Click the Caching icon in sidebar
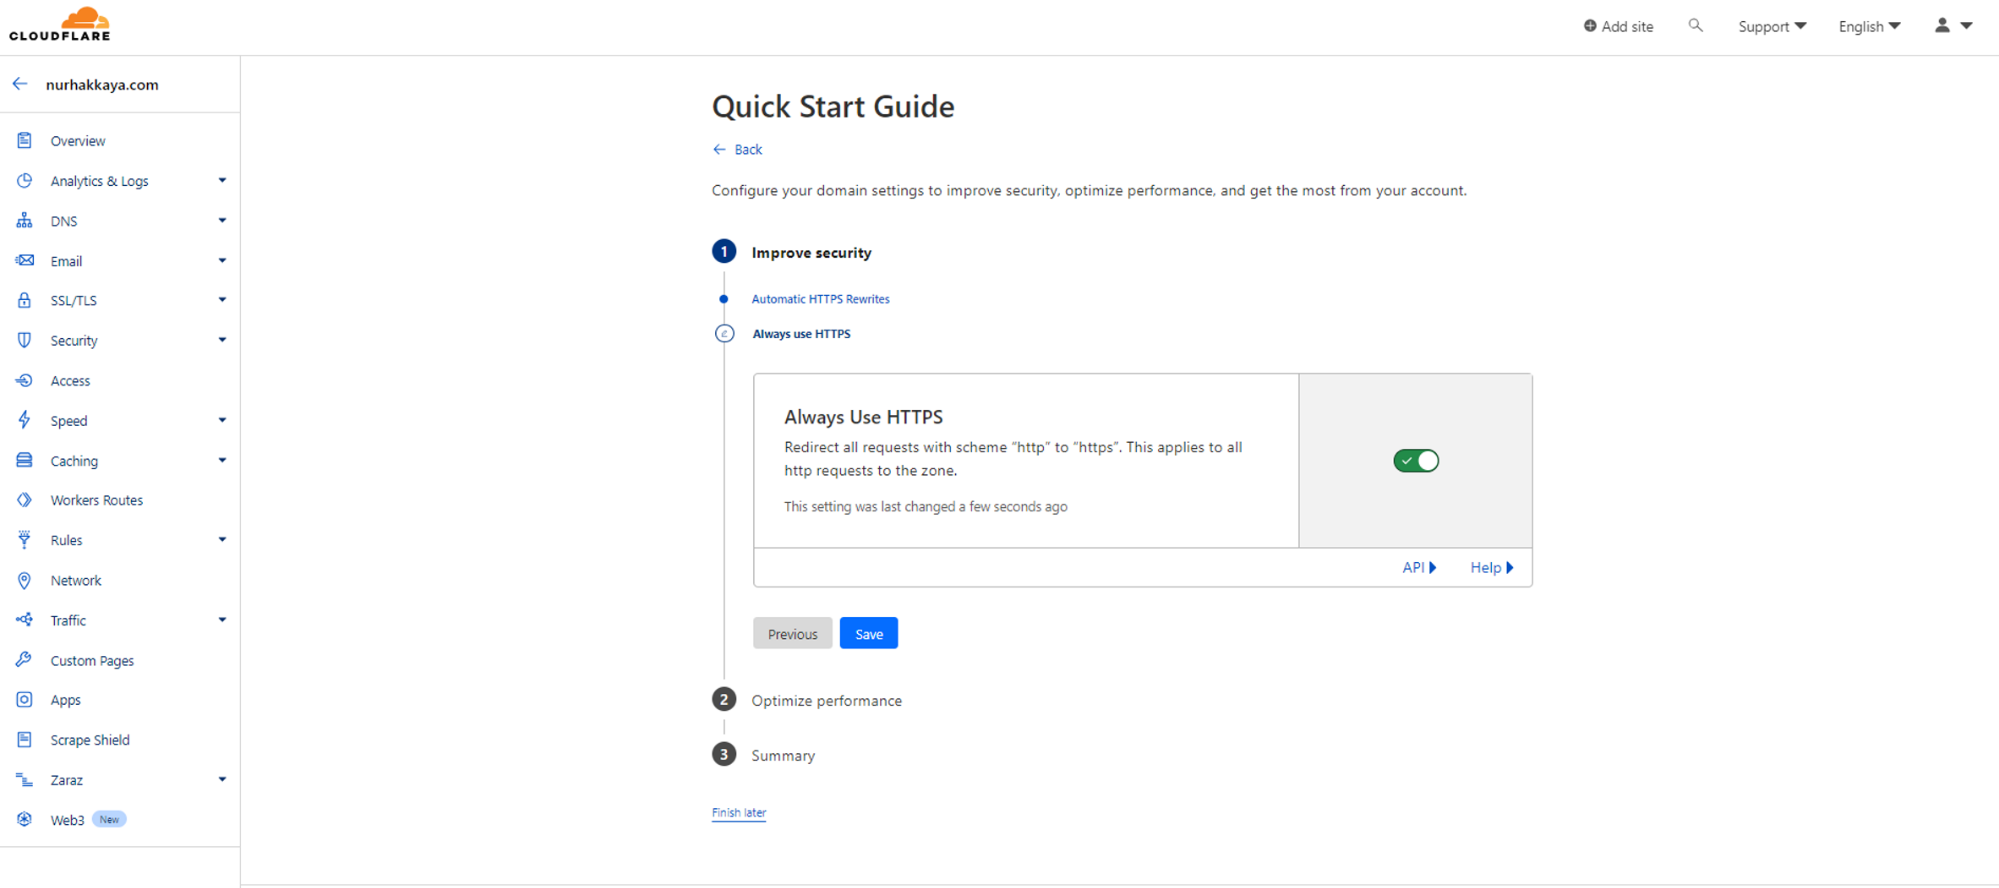 coord(24,460)
